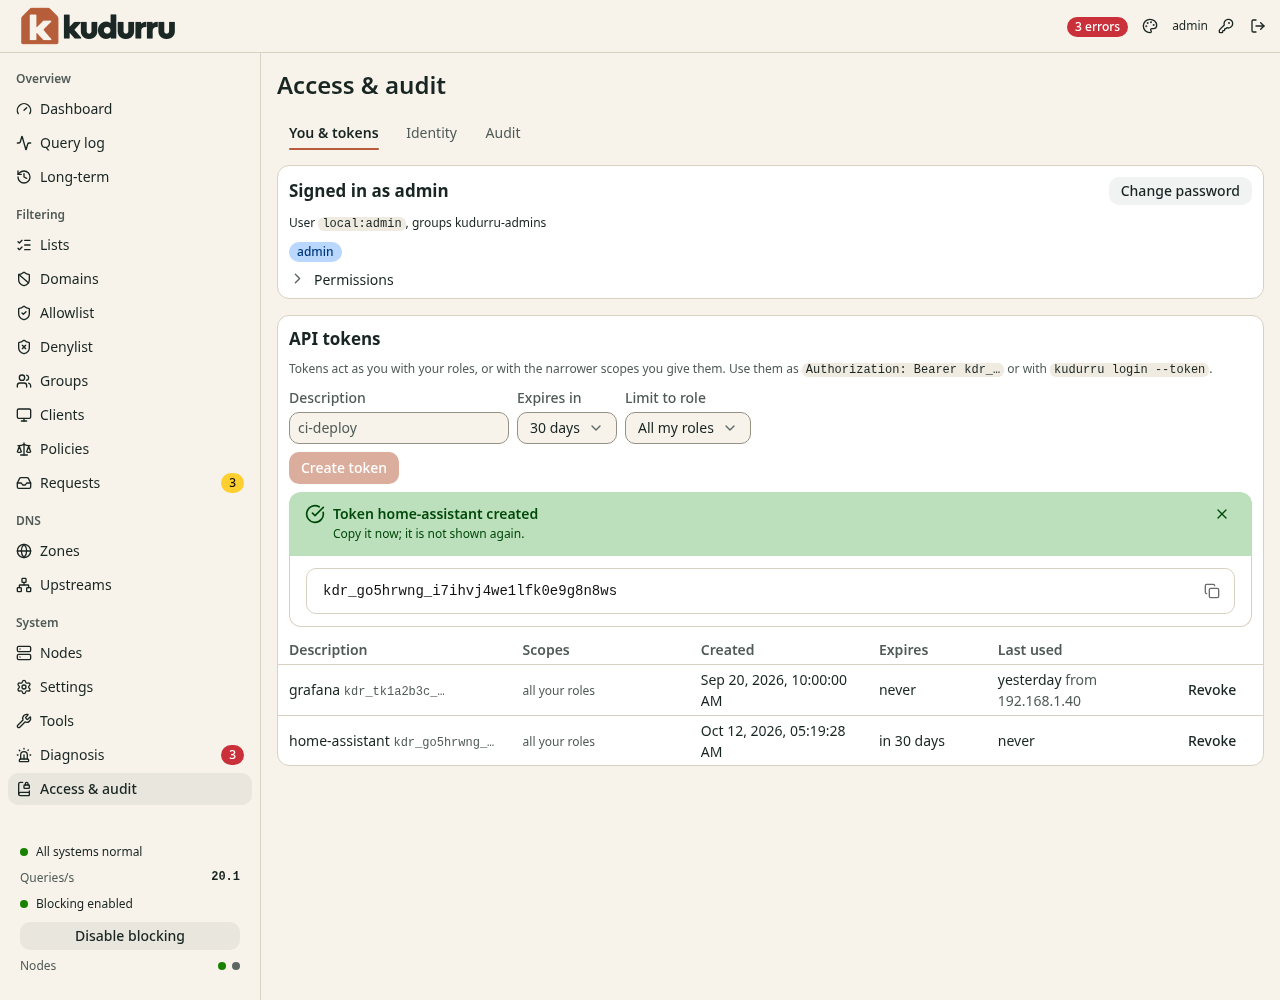Open DNS Zones
The image size is (1280, 1000).
130,551
